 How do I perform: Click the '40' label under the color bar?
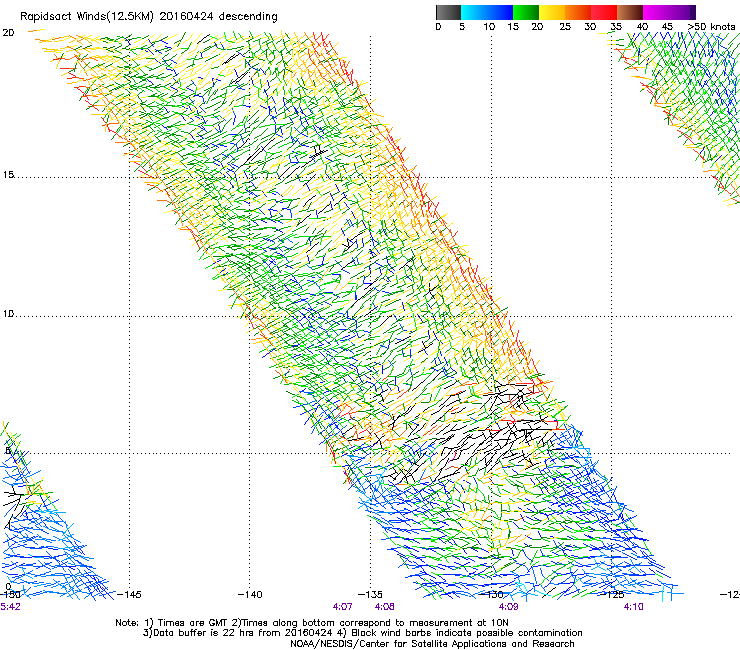[x=642, y=27]
